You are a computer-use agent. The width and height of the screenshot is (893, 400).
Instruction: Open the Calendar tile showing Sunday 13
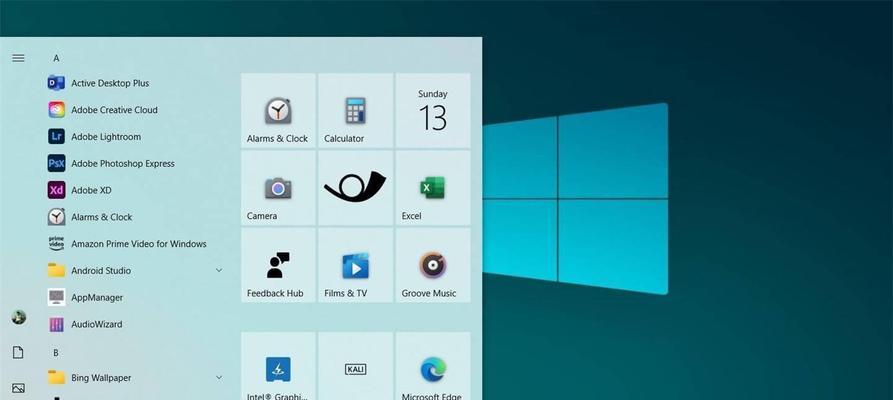pos(433,111)
